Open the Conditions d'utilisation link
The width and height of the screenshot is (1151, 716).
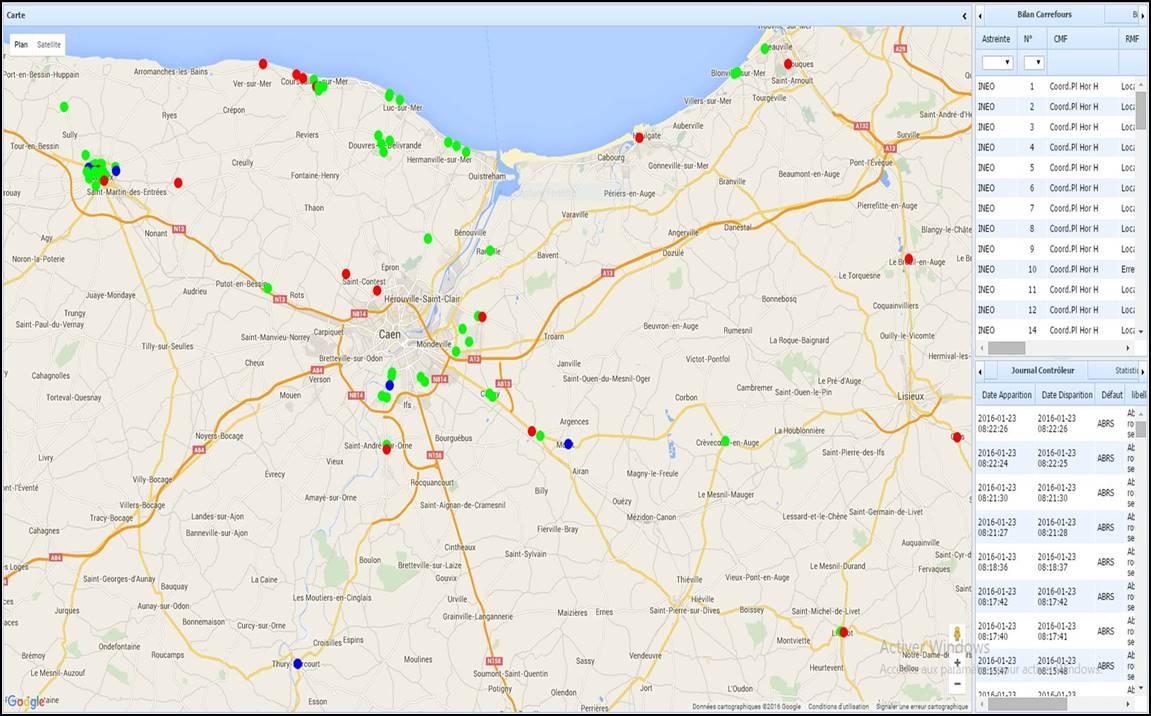(x=838, y=706)
